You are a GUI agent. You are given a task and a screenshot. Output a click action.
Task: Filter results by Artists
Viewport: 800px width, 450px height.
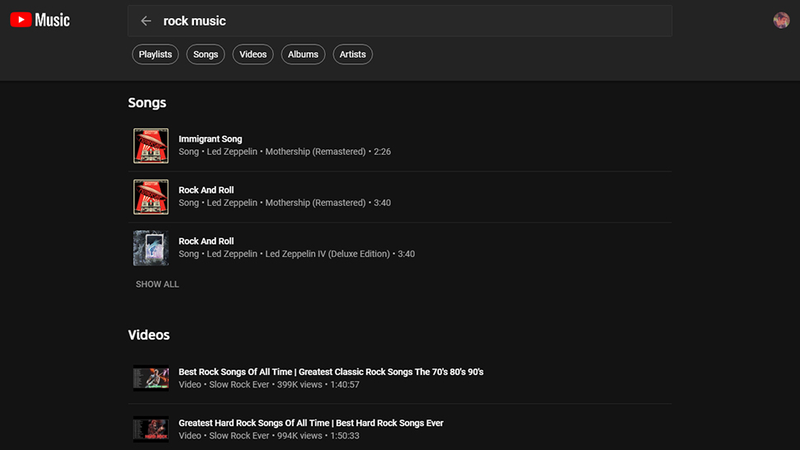[x=353, y=54]
